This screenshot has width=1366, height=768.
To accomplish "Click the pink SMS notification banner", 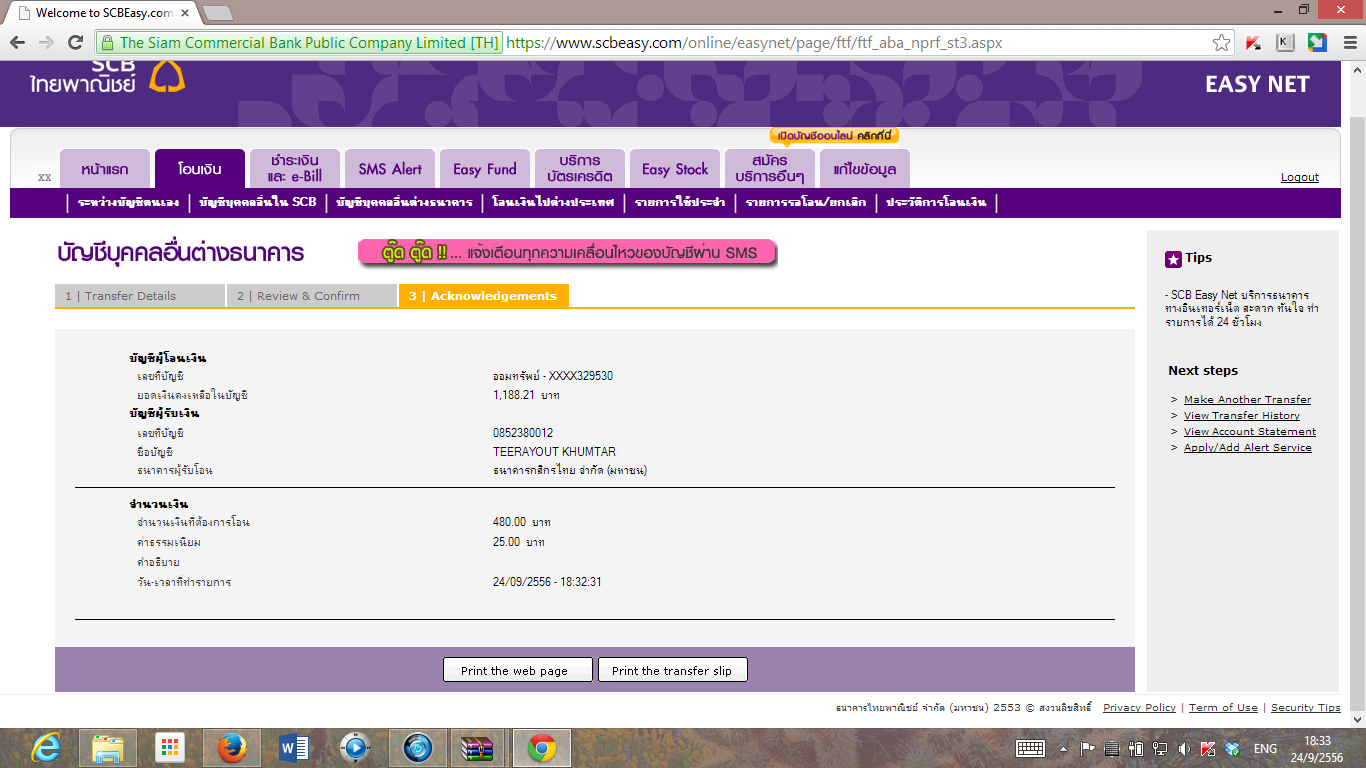I will [567, 253].
